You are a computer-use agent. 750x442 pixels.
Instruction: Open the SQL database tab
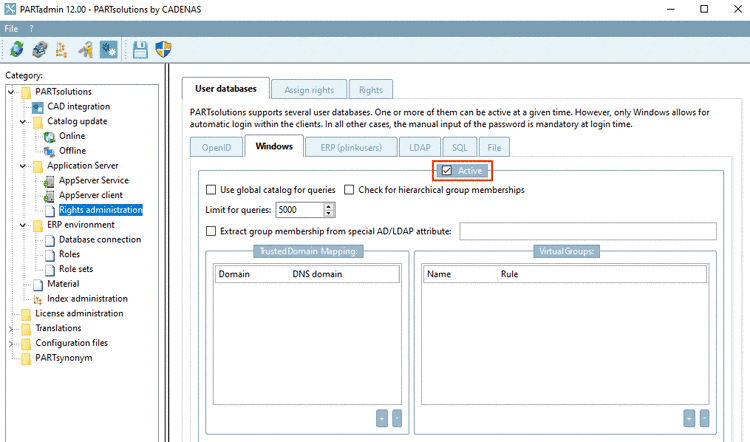460,147
